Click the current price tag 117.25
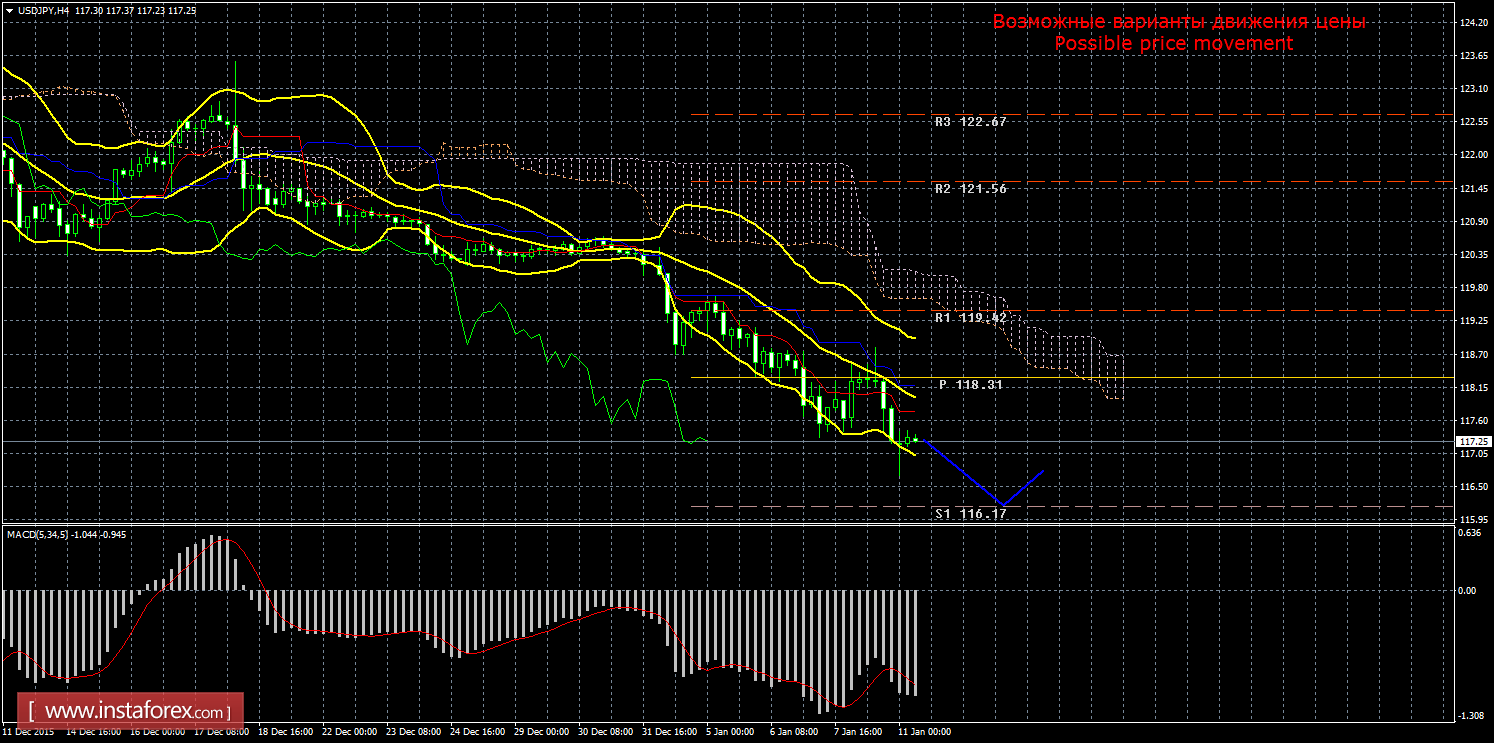 (x=1474, y=441)
